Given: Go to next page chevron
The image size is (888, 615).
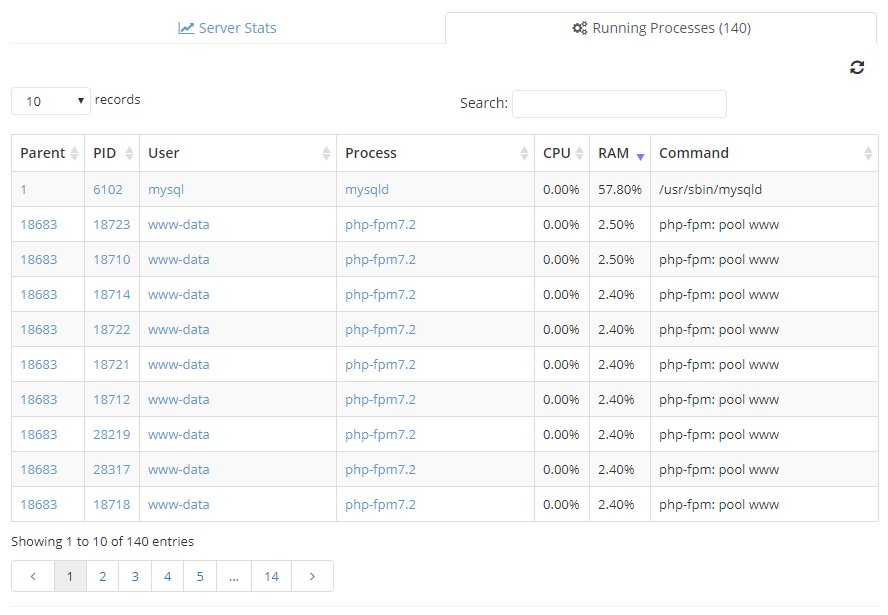Looking at the screenshot, I should click(312, 576).
